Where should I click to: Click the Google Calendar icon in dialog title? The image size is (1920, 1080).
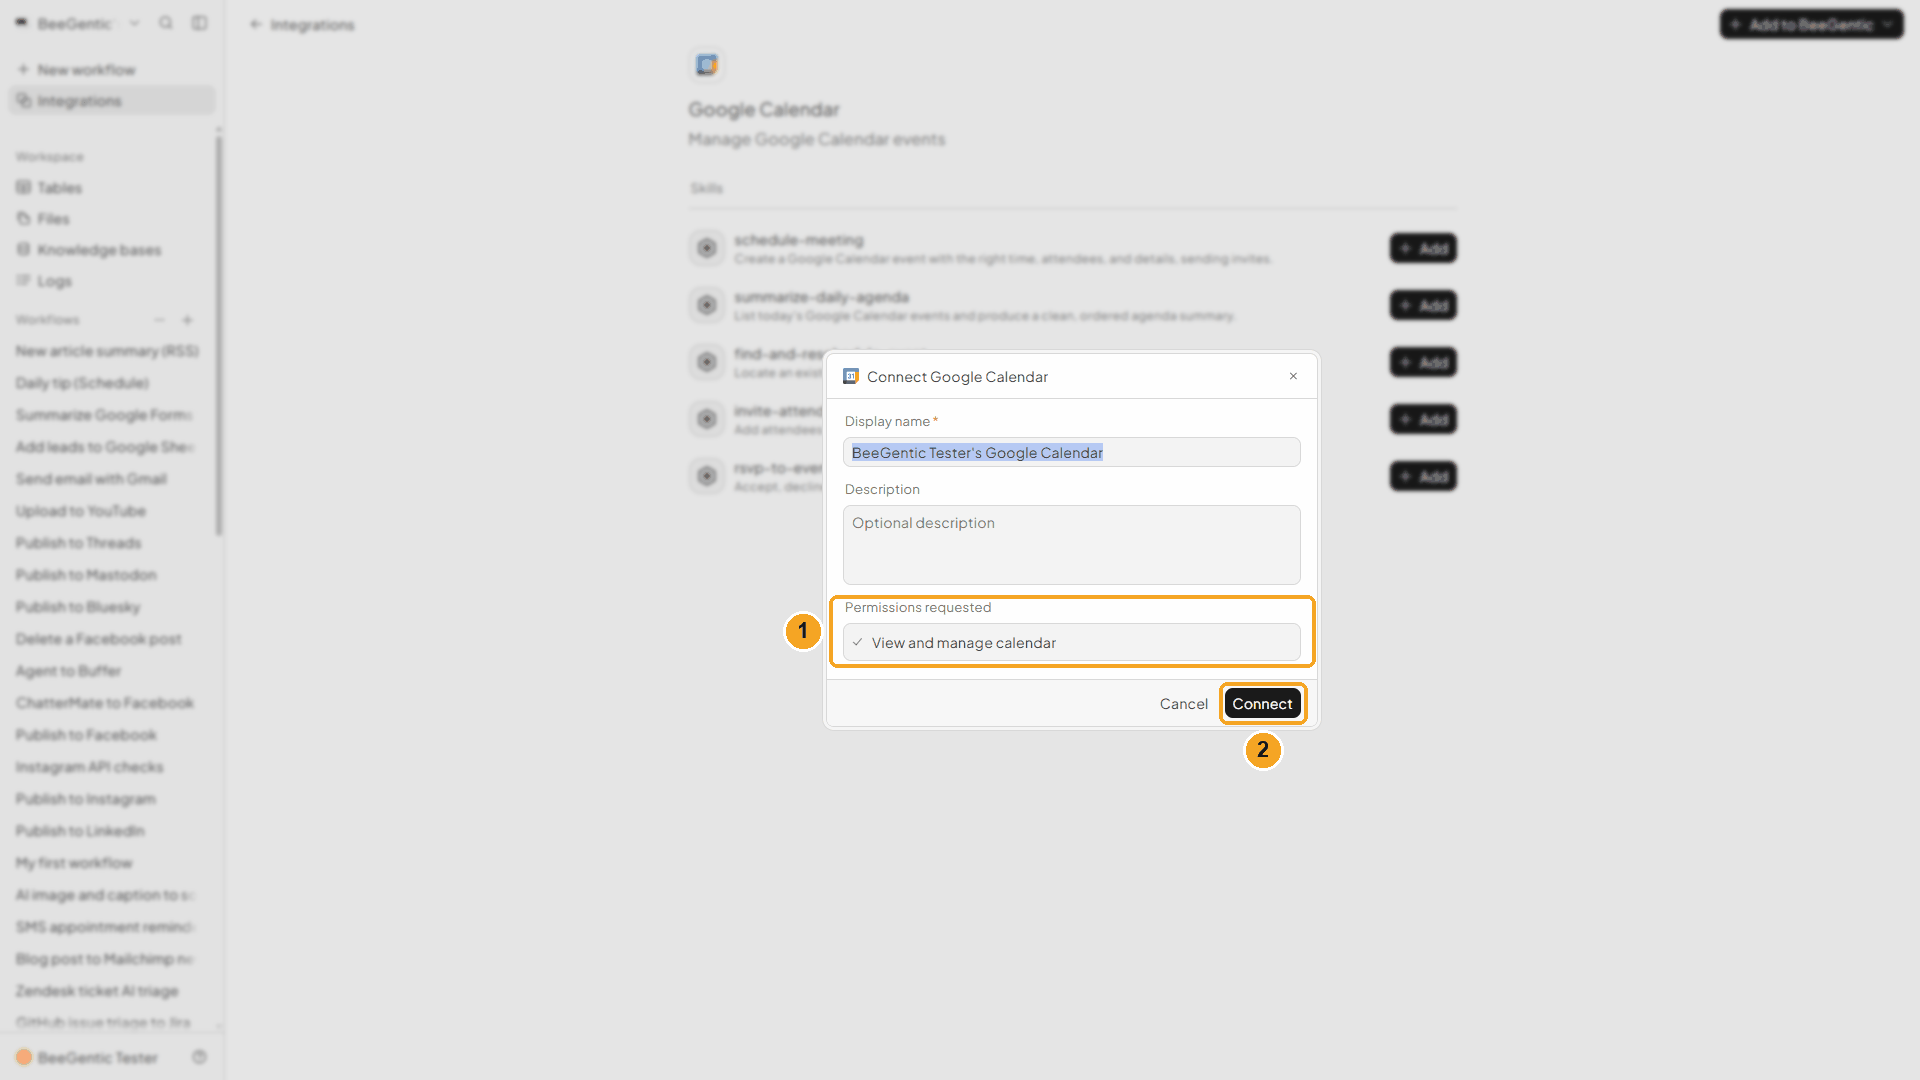click(851, 376)
